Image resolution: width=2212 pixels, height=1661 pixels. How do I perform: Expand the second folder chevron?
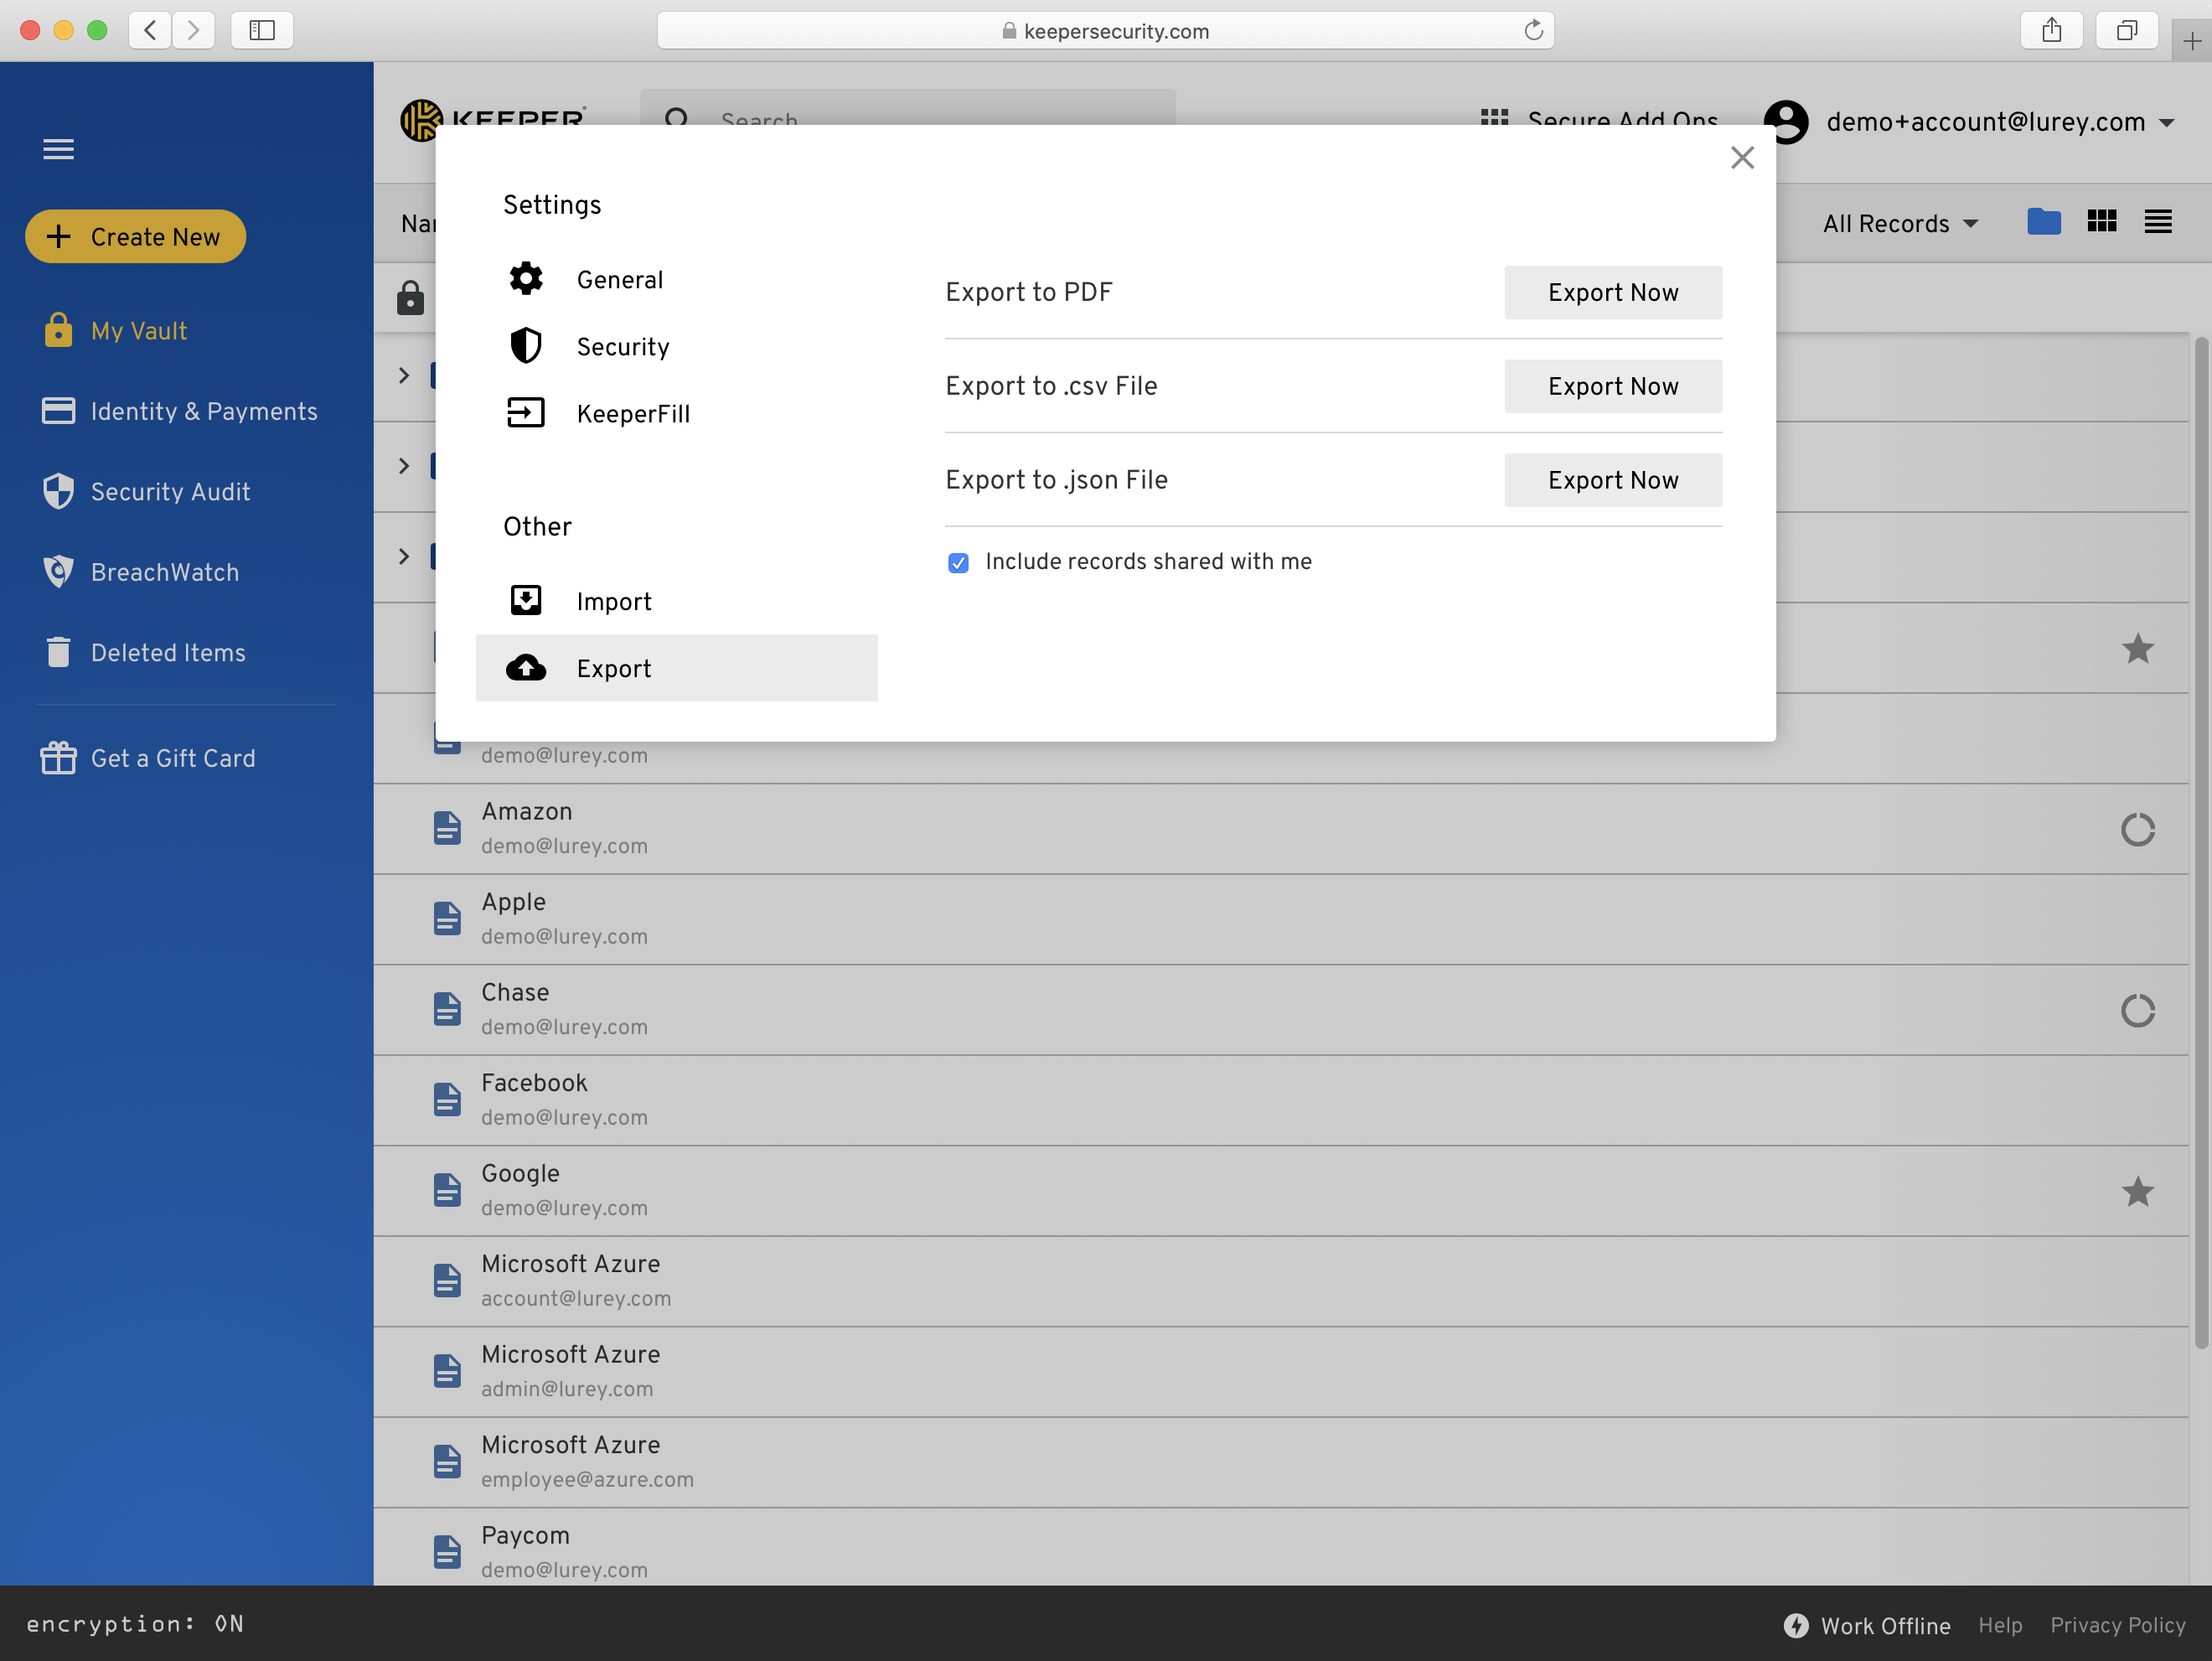404,465
